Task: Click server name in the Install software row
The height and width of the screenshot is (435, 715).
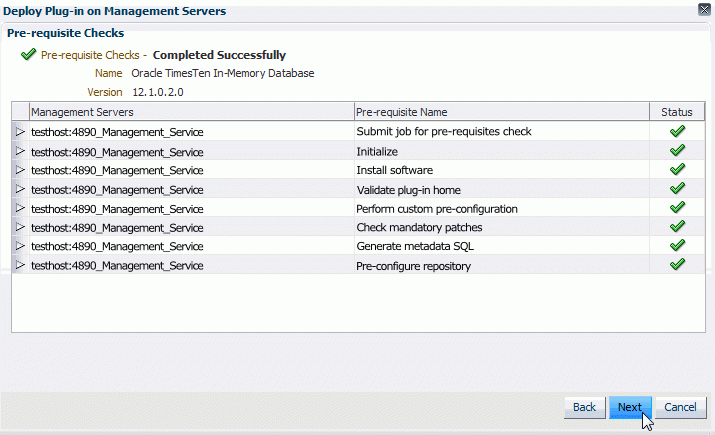Action: [x=117, y=171]
